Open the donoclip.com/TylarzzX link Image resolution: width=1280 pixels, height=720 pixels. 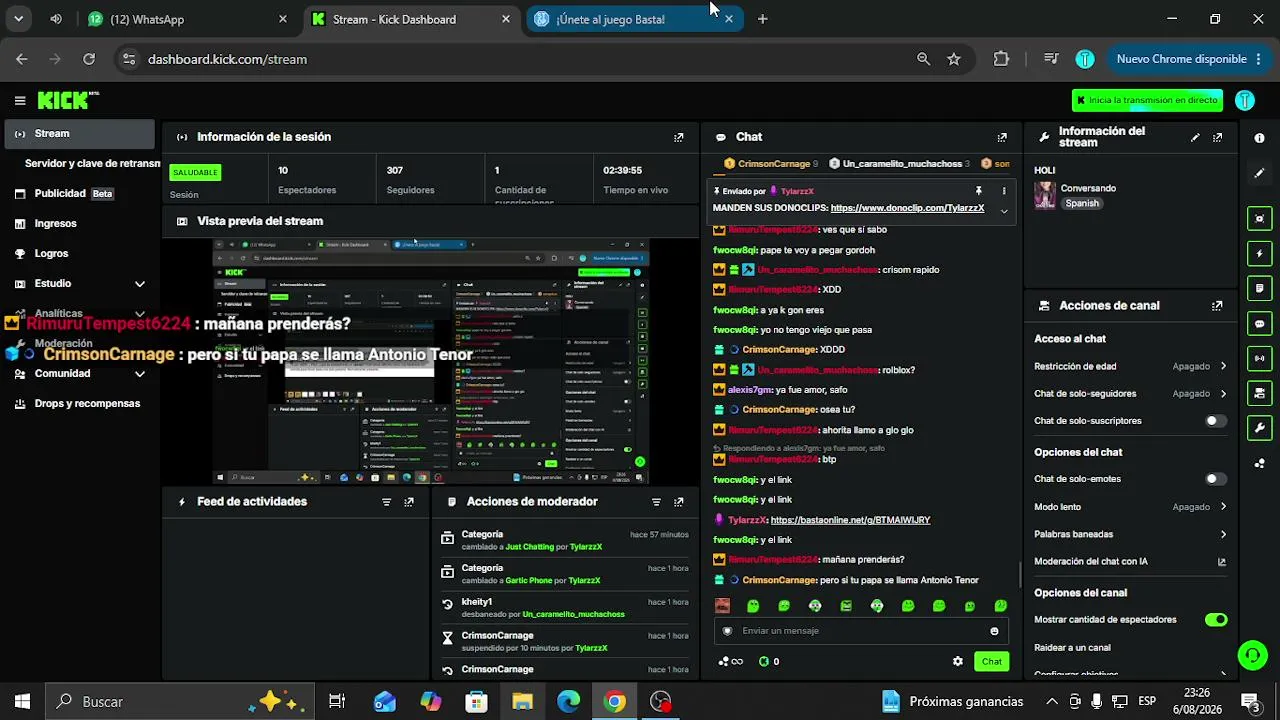[907, 209]
